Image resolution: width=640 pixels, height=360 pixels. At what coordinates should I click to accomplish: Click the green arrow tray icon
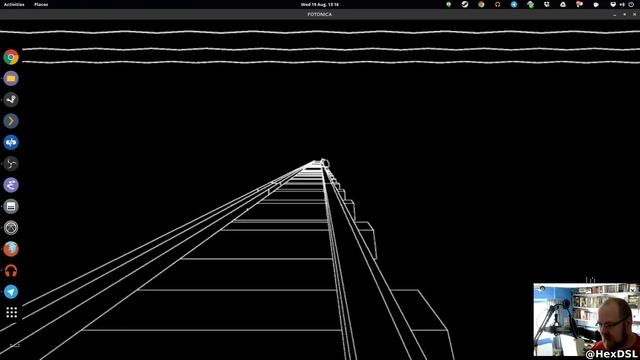(530, 4)
